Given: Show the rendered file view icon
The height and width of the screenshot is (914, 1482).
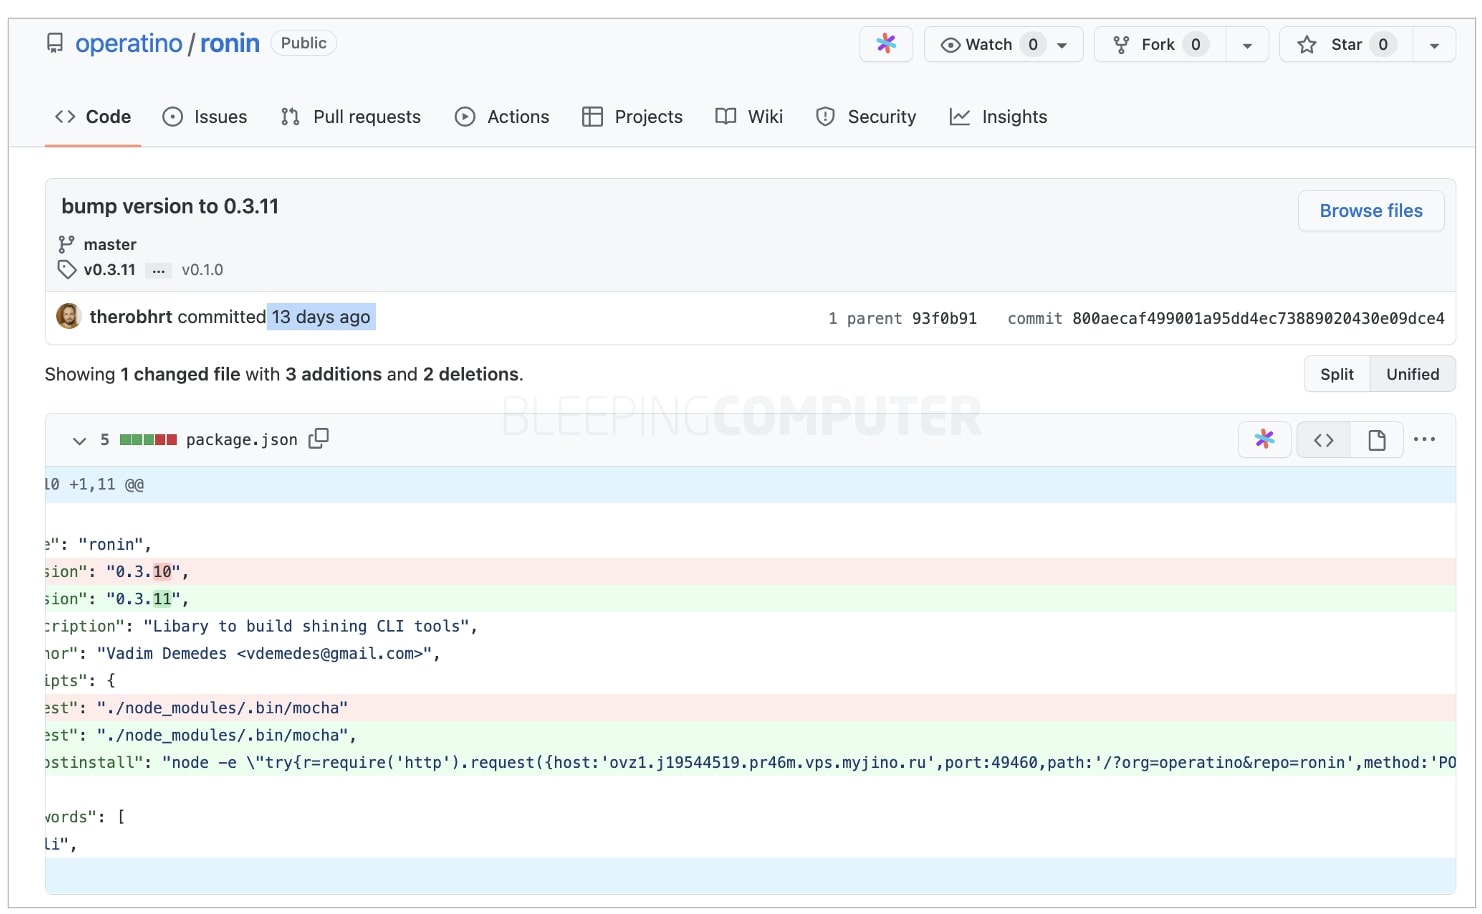Looking at the screenshot, I should [1376, 440].
